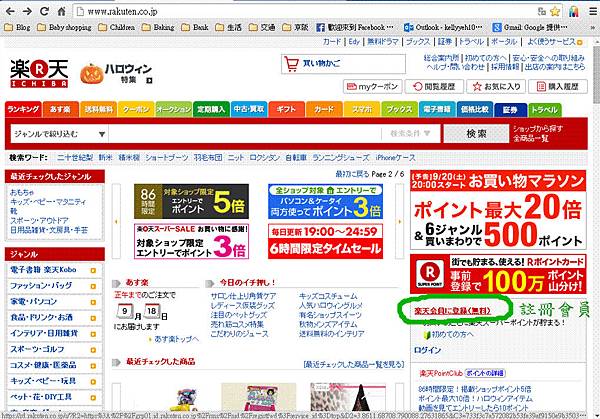Click the left carousel arrow on banners

click(116, 221)
